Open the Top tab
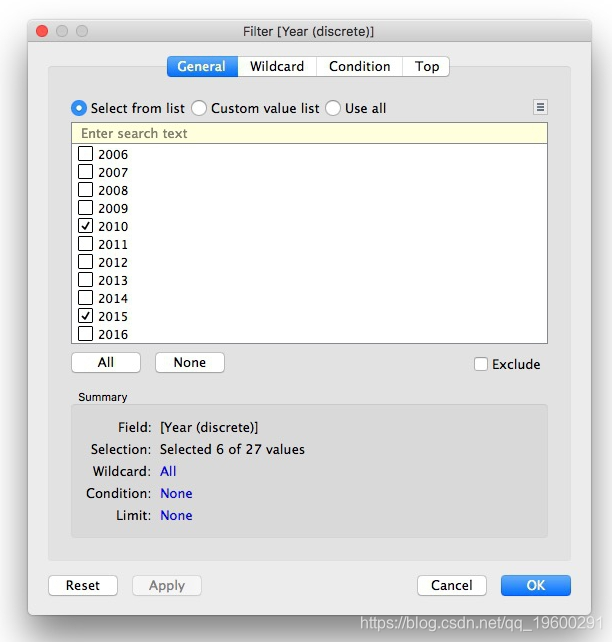The height and width of the screenshot is (642, 612). 426,66
